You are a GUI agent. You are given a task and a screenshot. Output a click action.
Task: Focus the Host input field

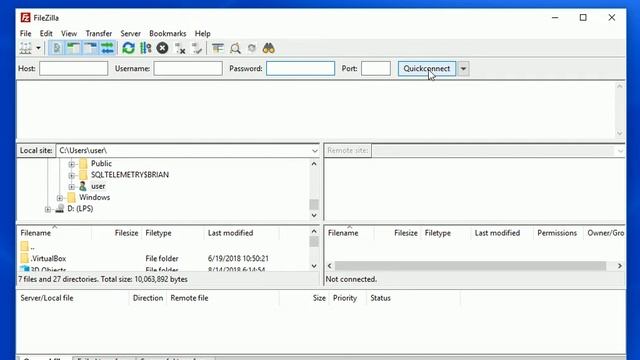[73, 68]
